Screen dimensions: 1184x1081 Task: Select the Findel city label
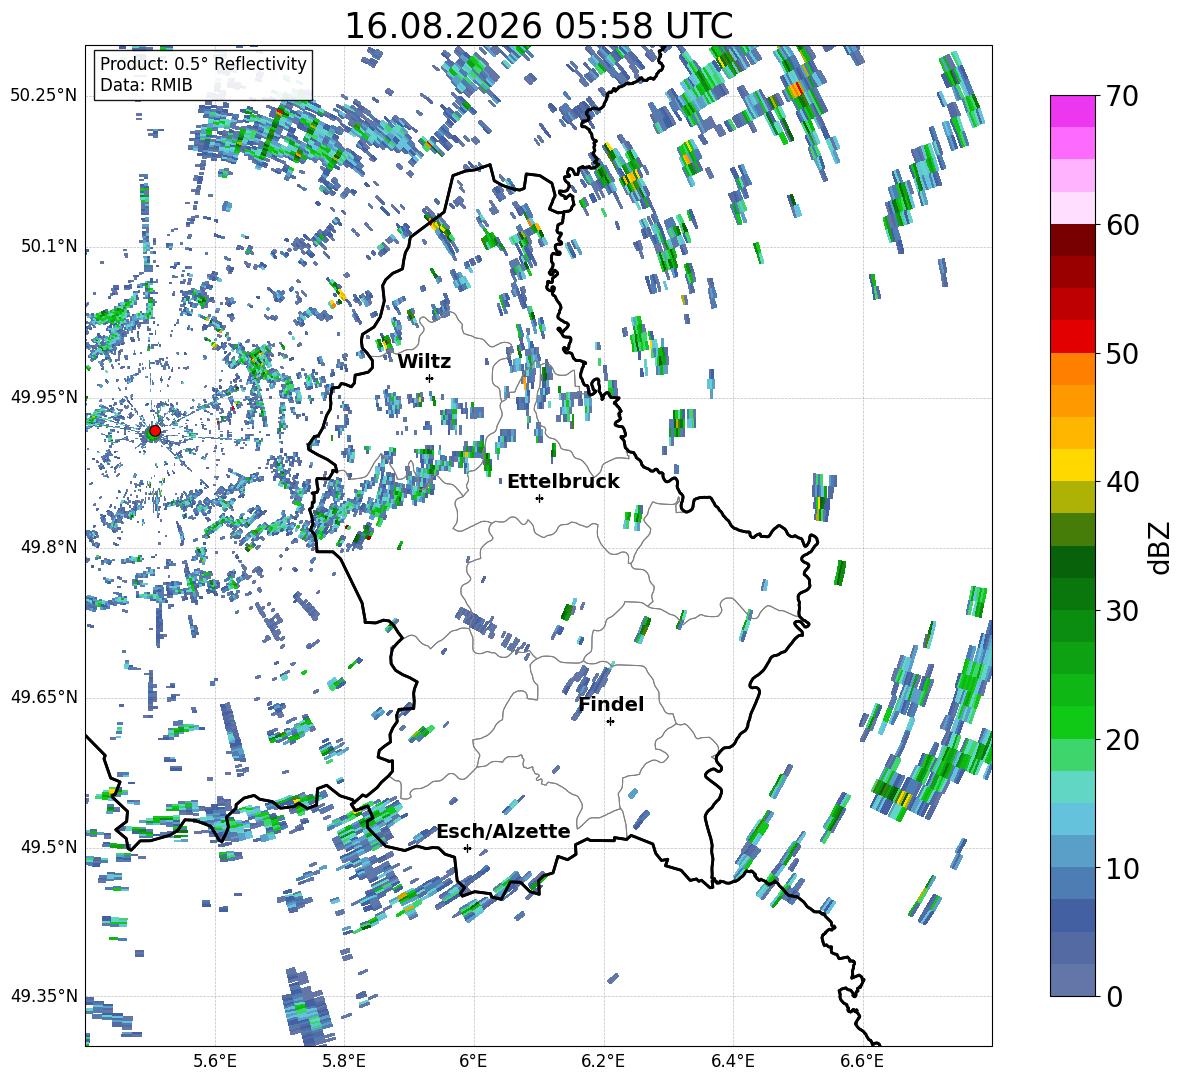611,704
